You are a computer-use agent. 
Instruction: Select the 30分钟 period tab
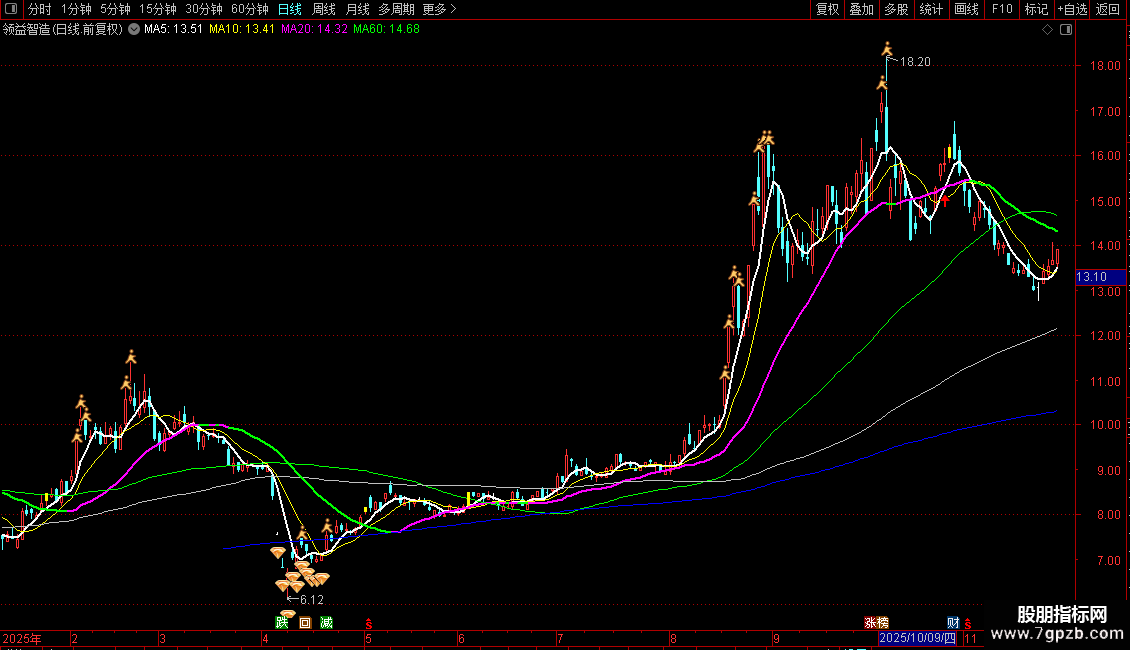(x=204, y=9)
